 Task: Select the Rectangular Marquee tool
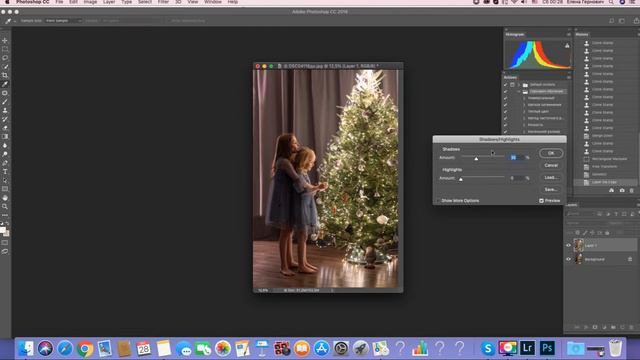pyautogui.click(x=5, y=49)
